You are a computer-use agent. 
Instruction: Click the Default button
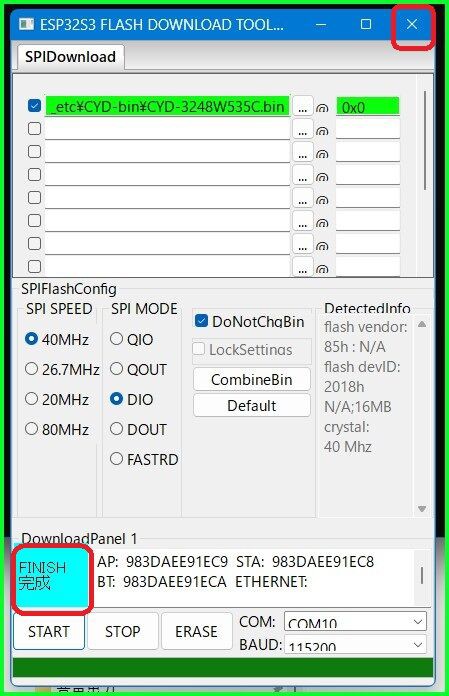pos(252,405)
